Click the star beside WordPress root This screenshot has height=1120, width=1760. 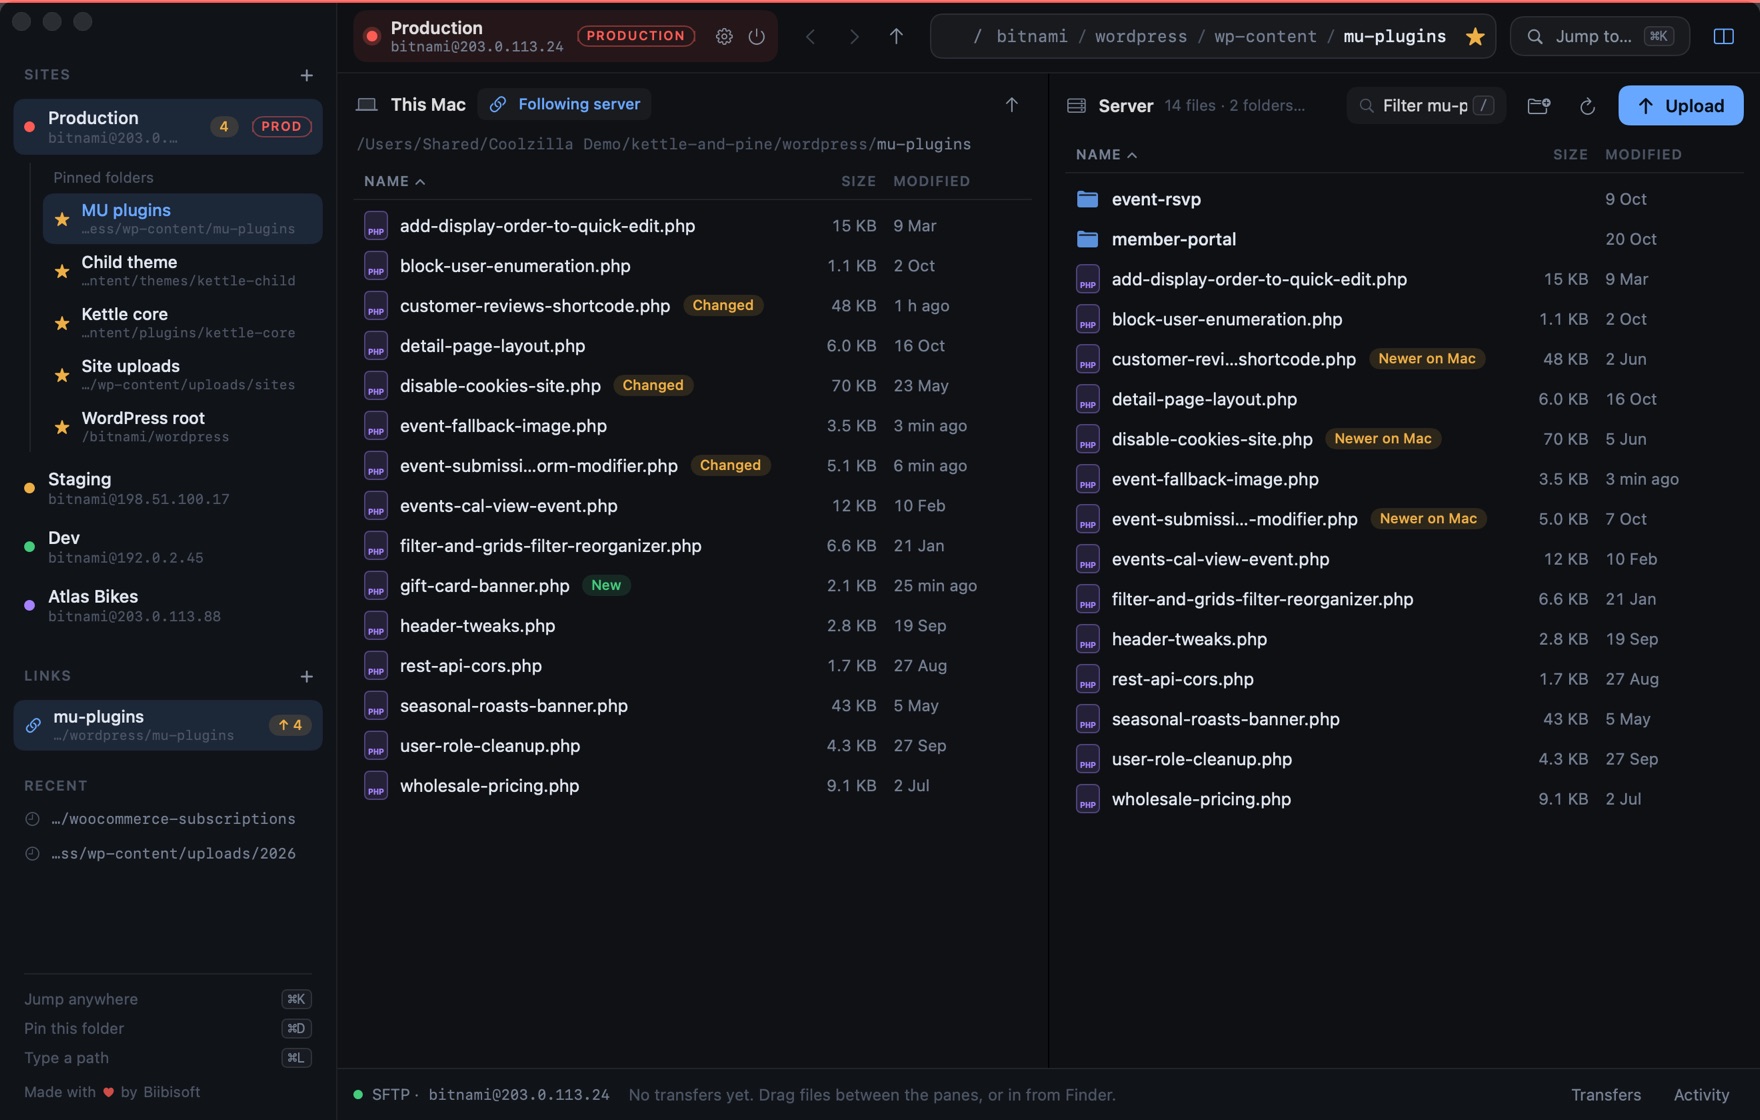[62, 427]
